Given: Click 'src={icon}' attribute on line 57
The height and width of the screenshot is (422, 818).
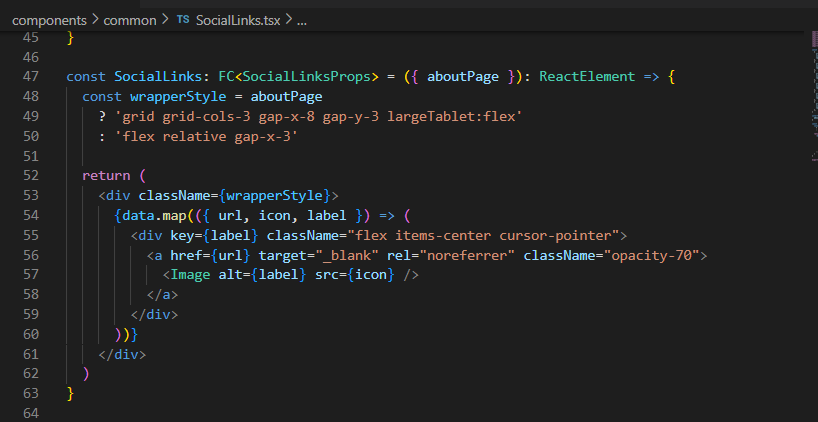Looking at the screenshot, I should coord(354,275).
